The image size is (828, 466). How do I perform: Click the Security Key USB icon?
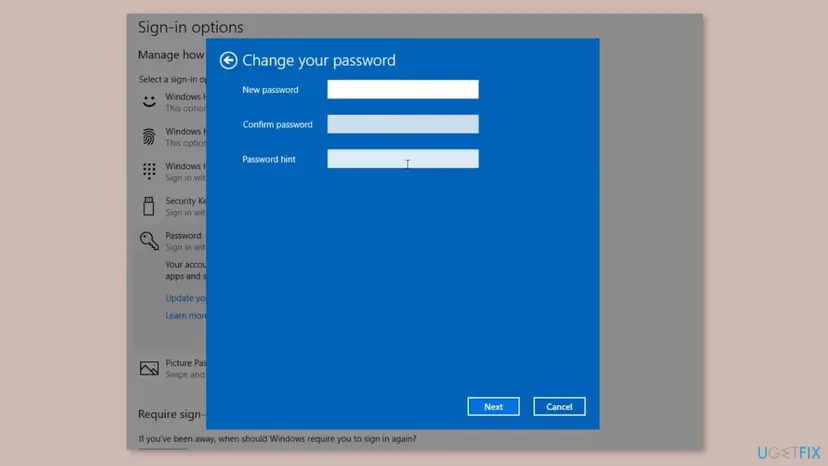[x=149, y=206]
